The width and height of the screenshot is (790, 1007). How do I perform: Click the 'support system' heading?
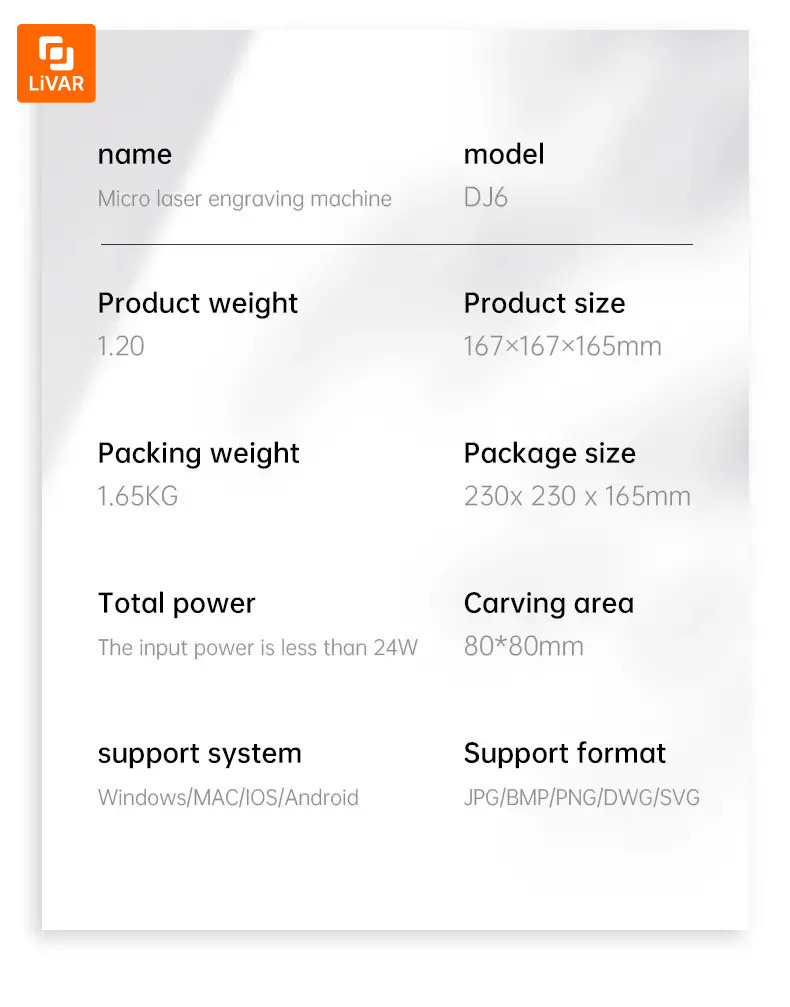click(x=200, y=754)
